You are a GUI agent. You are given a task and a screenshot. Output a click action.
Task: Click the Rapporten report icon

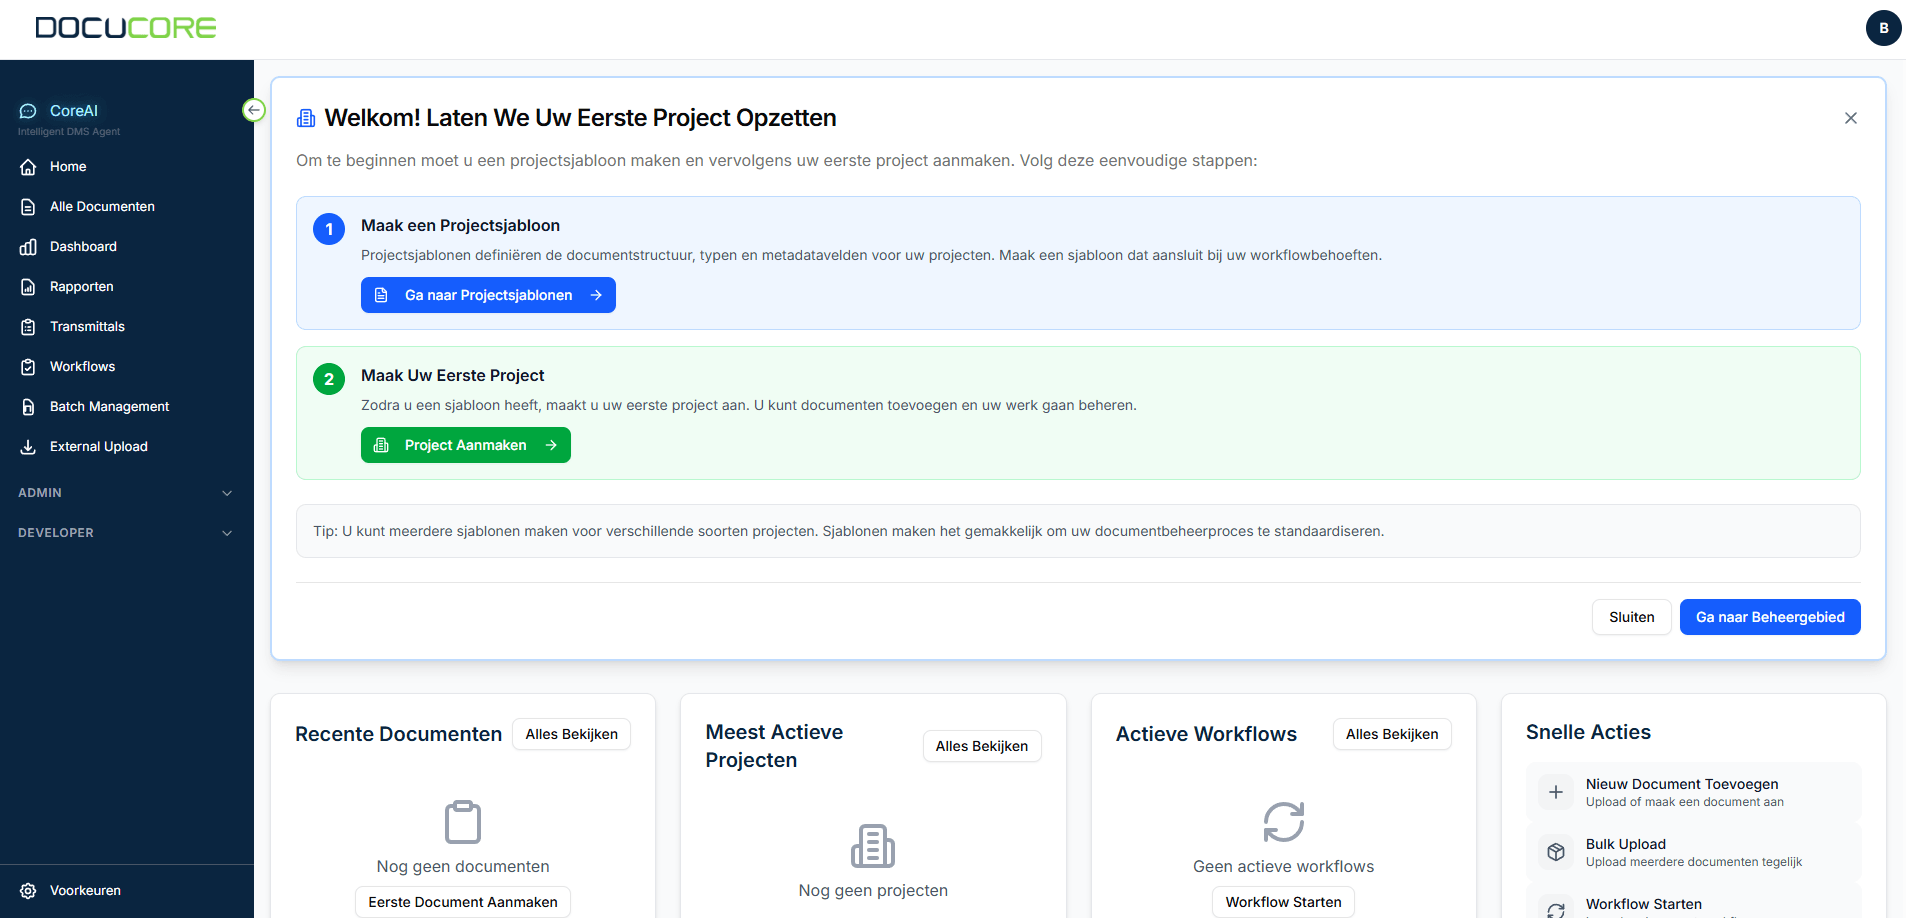click(x=28, y=287)
